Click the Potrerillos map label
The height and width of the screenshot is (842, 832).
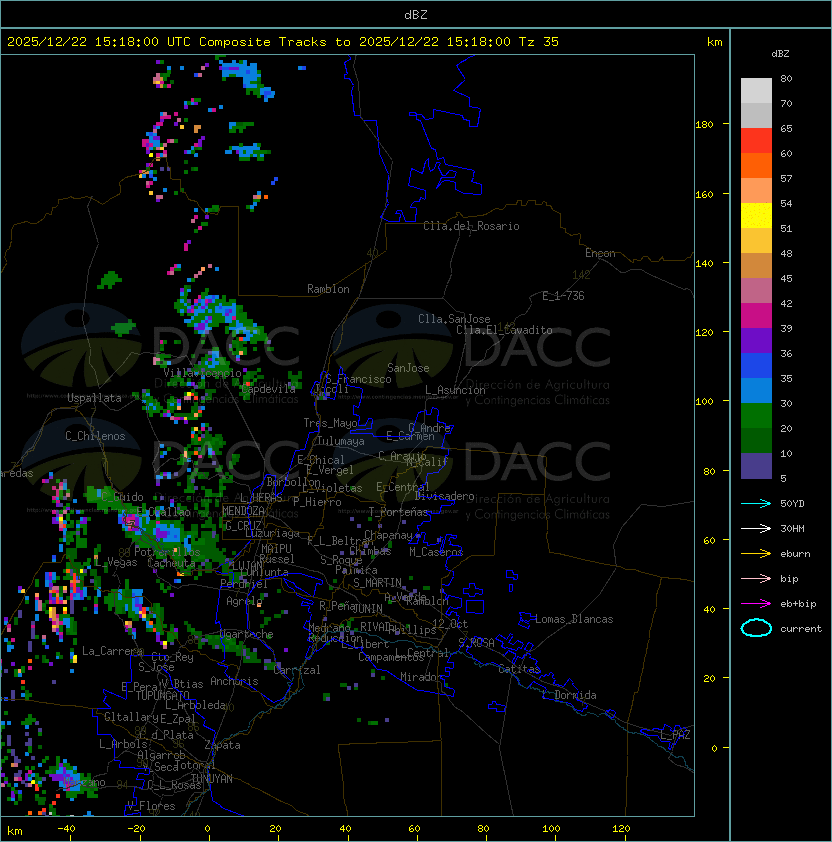[167, 552]
